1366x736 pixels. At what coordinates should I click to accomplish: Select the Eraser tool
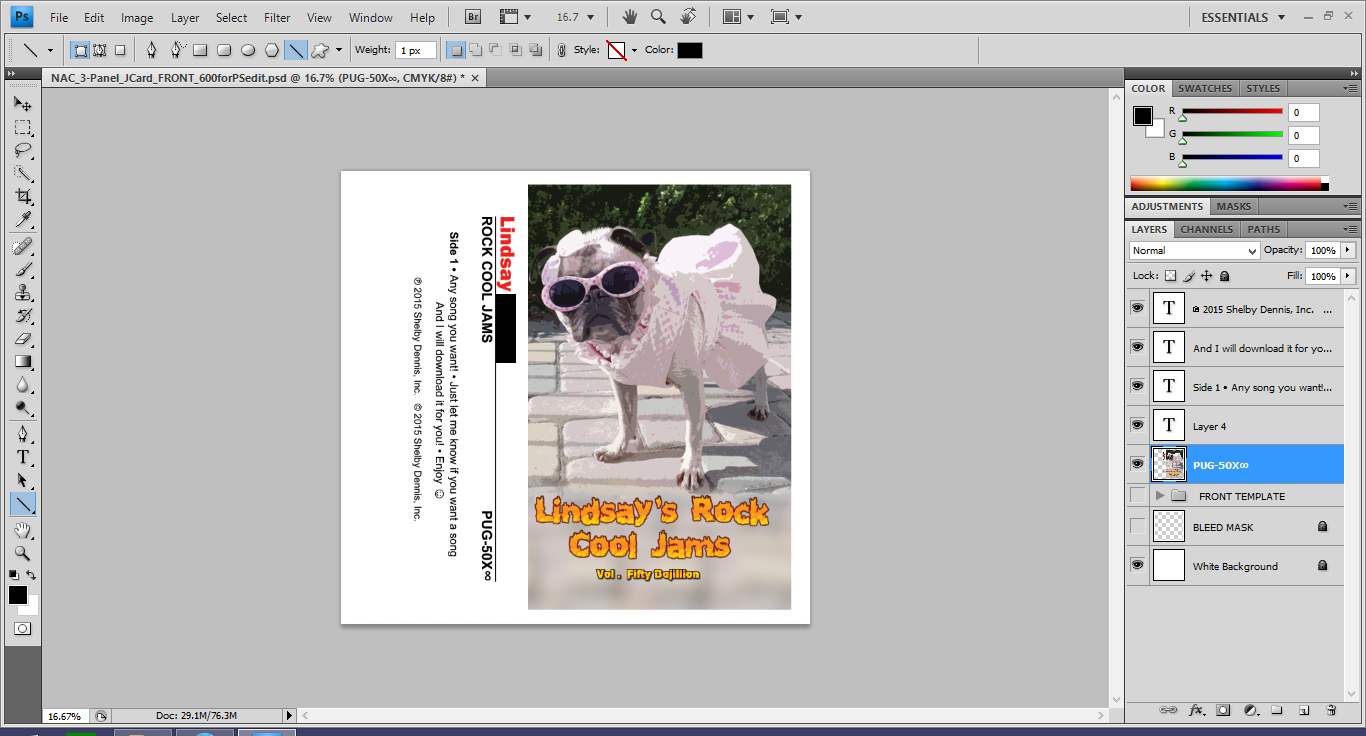coord(22,338)
